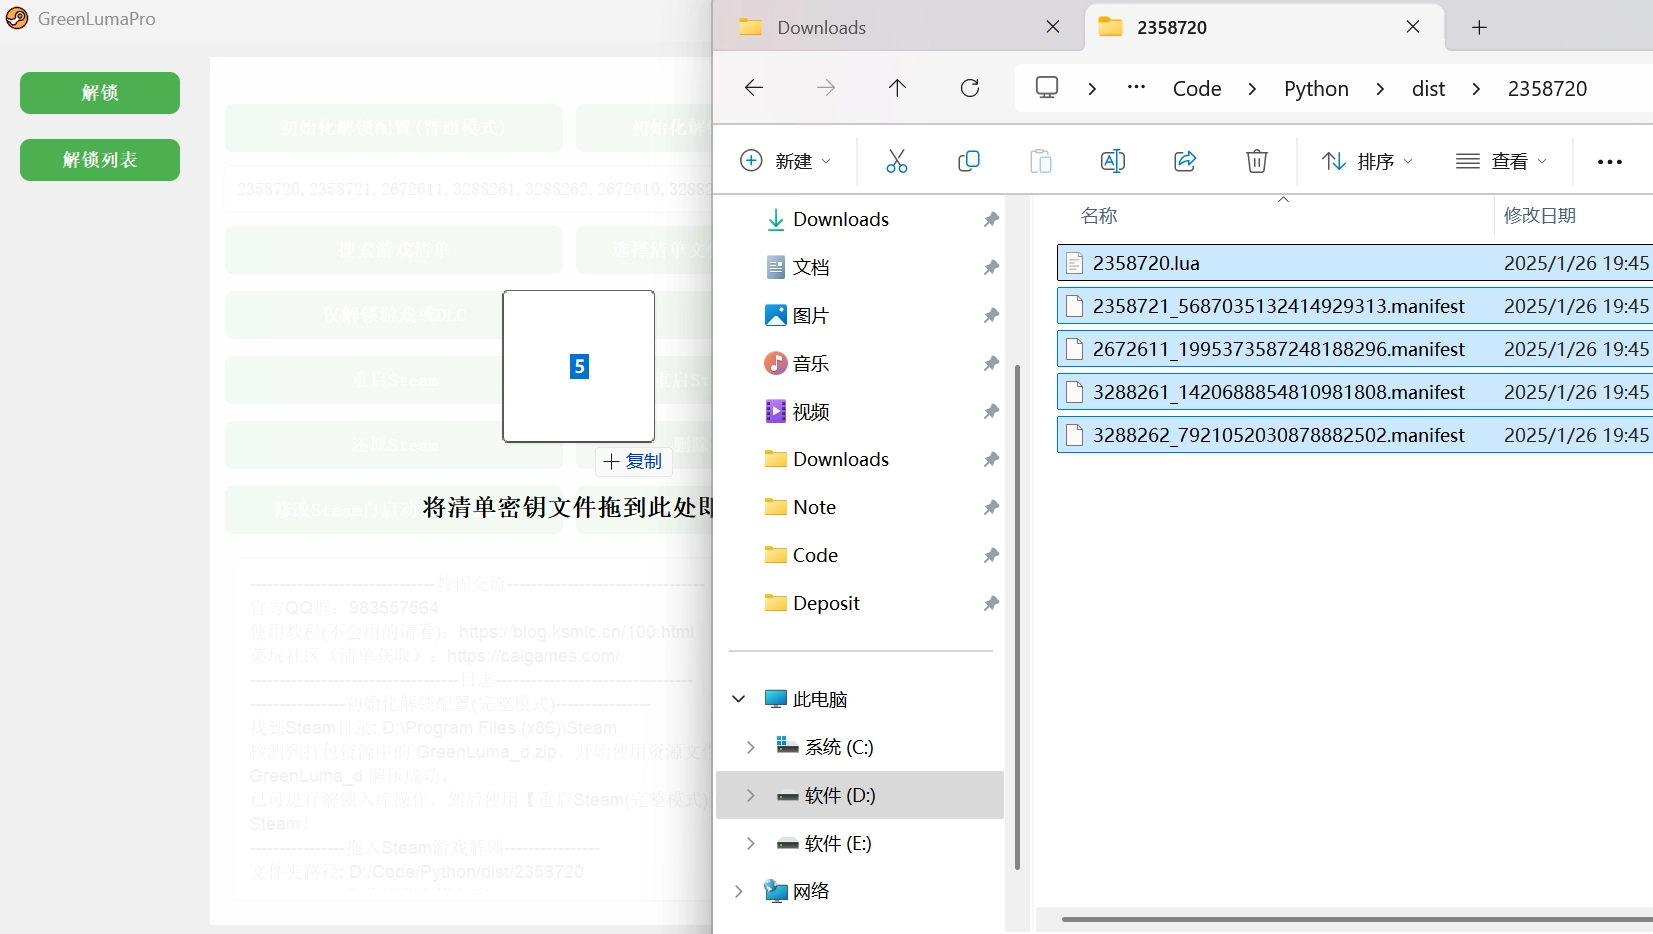Click the Share toolbar icon
1653x934 pixels.
pyautogui.click(x=1185, y=161)
